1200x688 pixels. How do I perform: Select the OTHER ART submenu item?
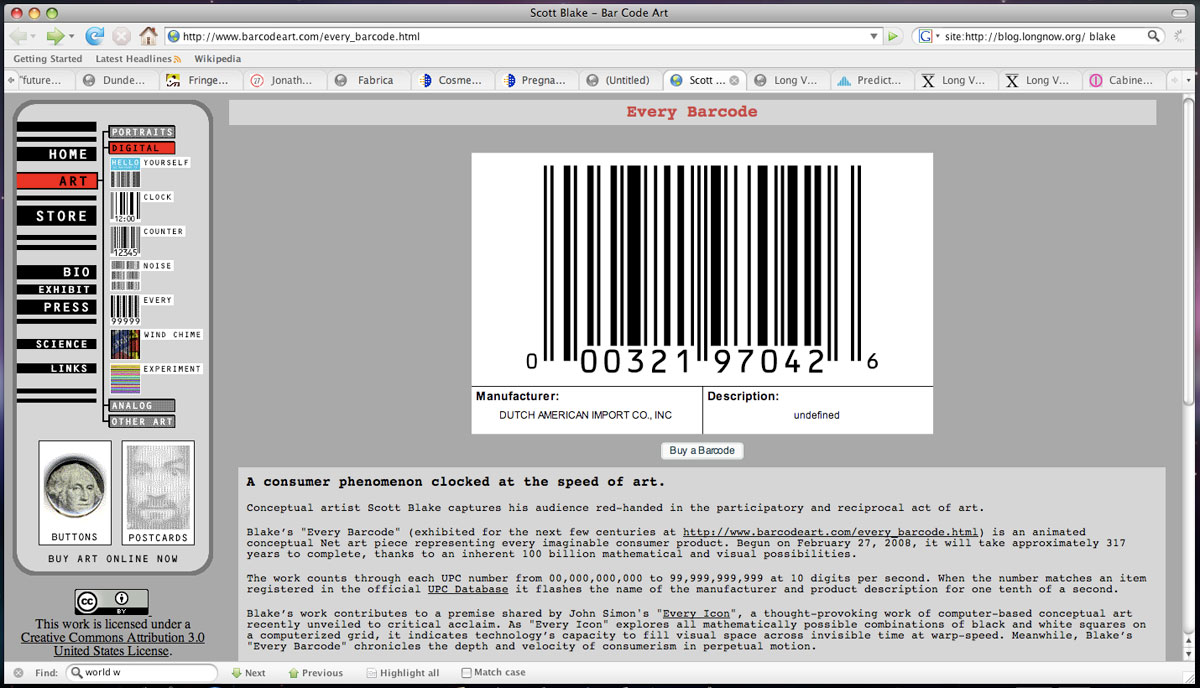coord(142,422)
